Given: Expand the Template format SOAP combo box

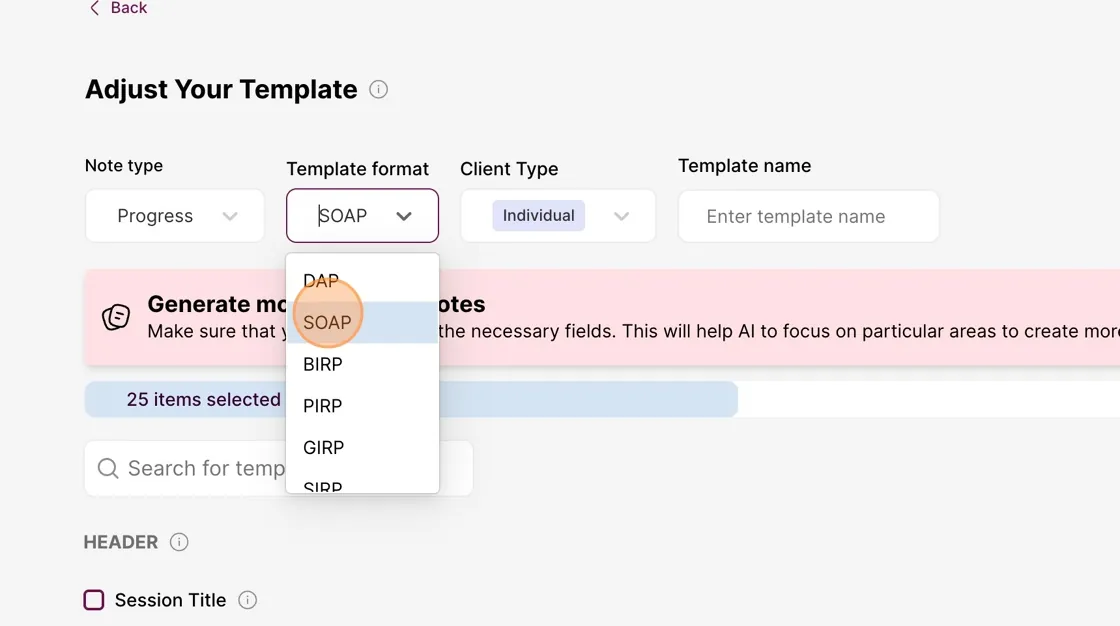Looking at the screenshot, I should [362, 216].
